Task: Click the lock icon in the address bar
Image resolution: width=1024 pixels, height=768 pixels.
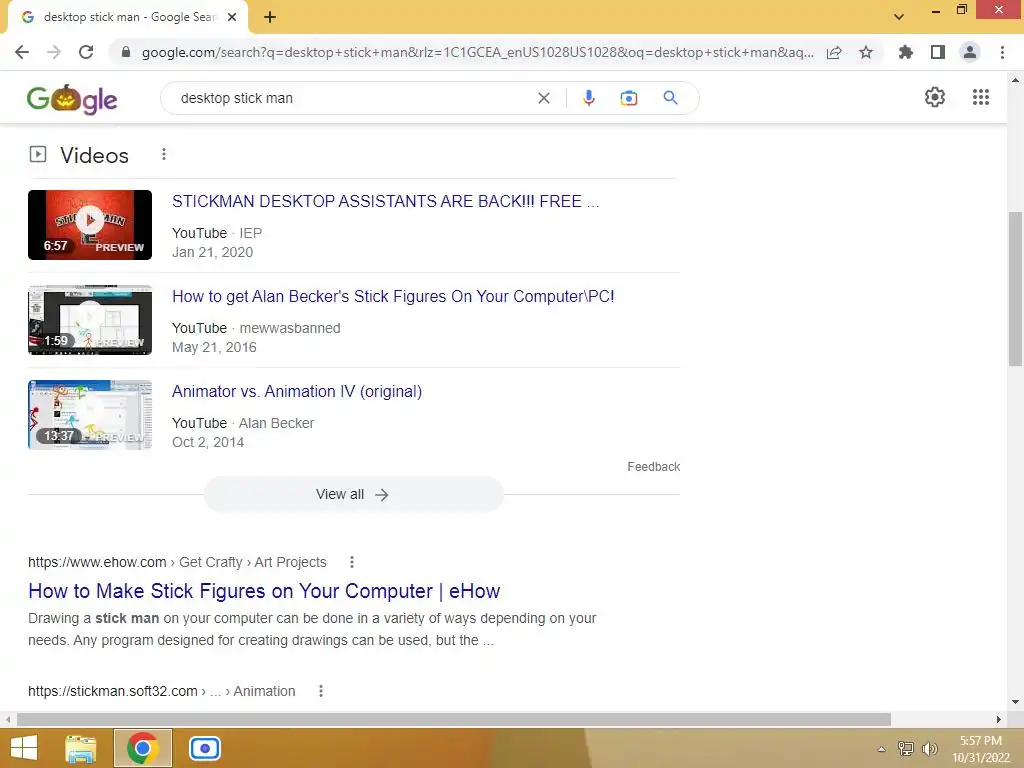Action: click(x=126, y=52)
